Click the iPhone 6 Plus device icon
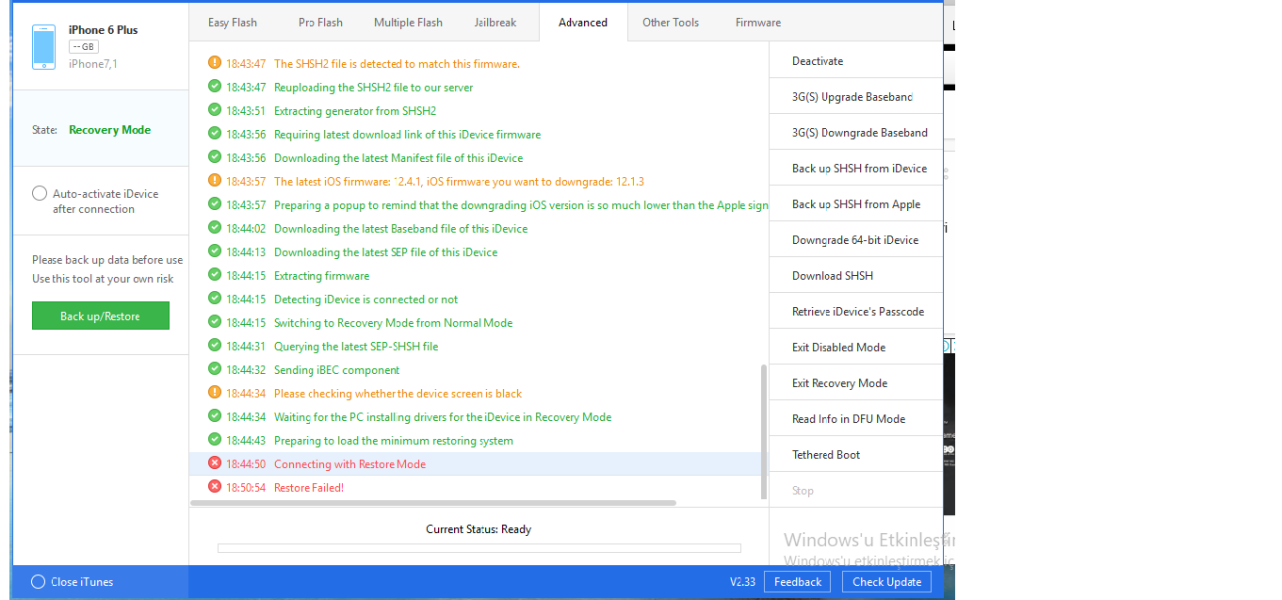Viewport: 1282px width, 600px height. (44, 47)
